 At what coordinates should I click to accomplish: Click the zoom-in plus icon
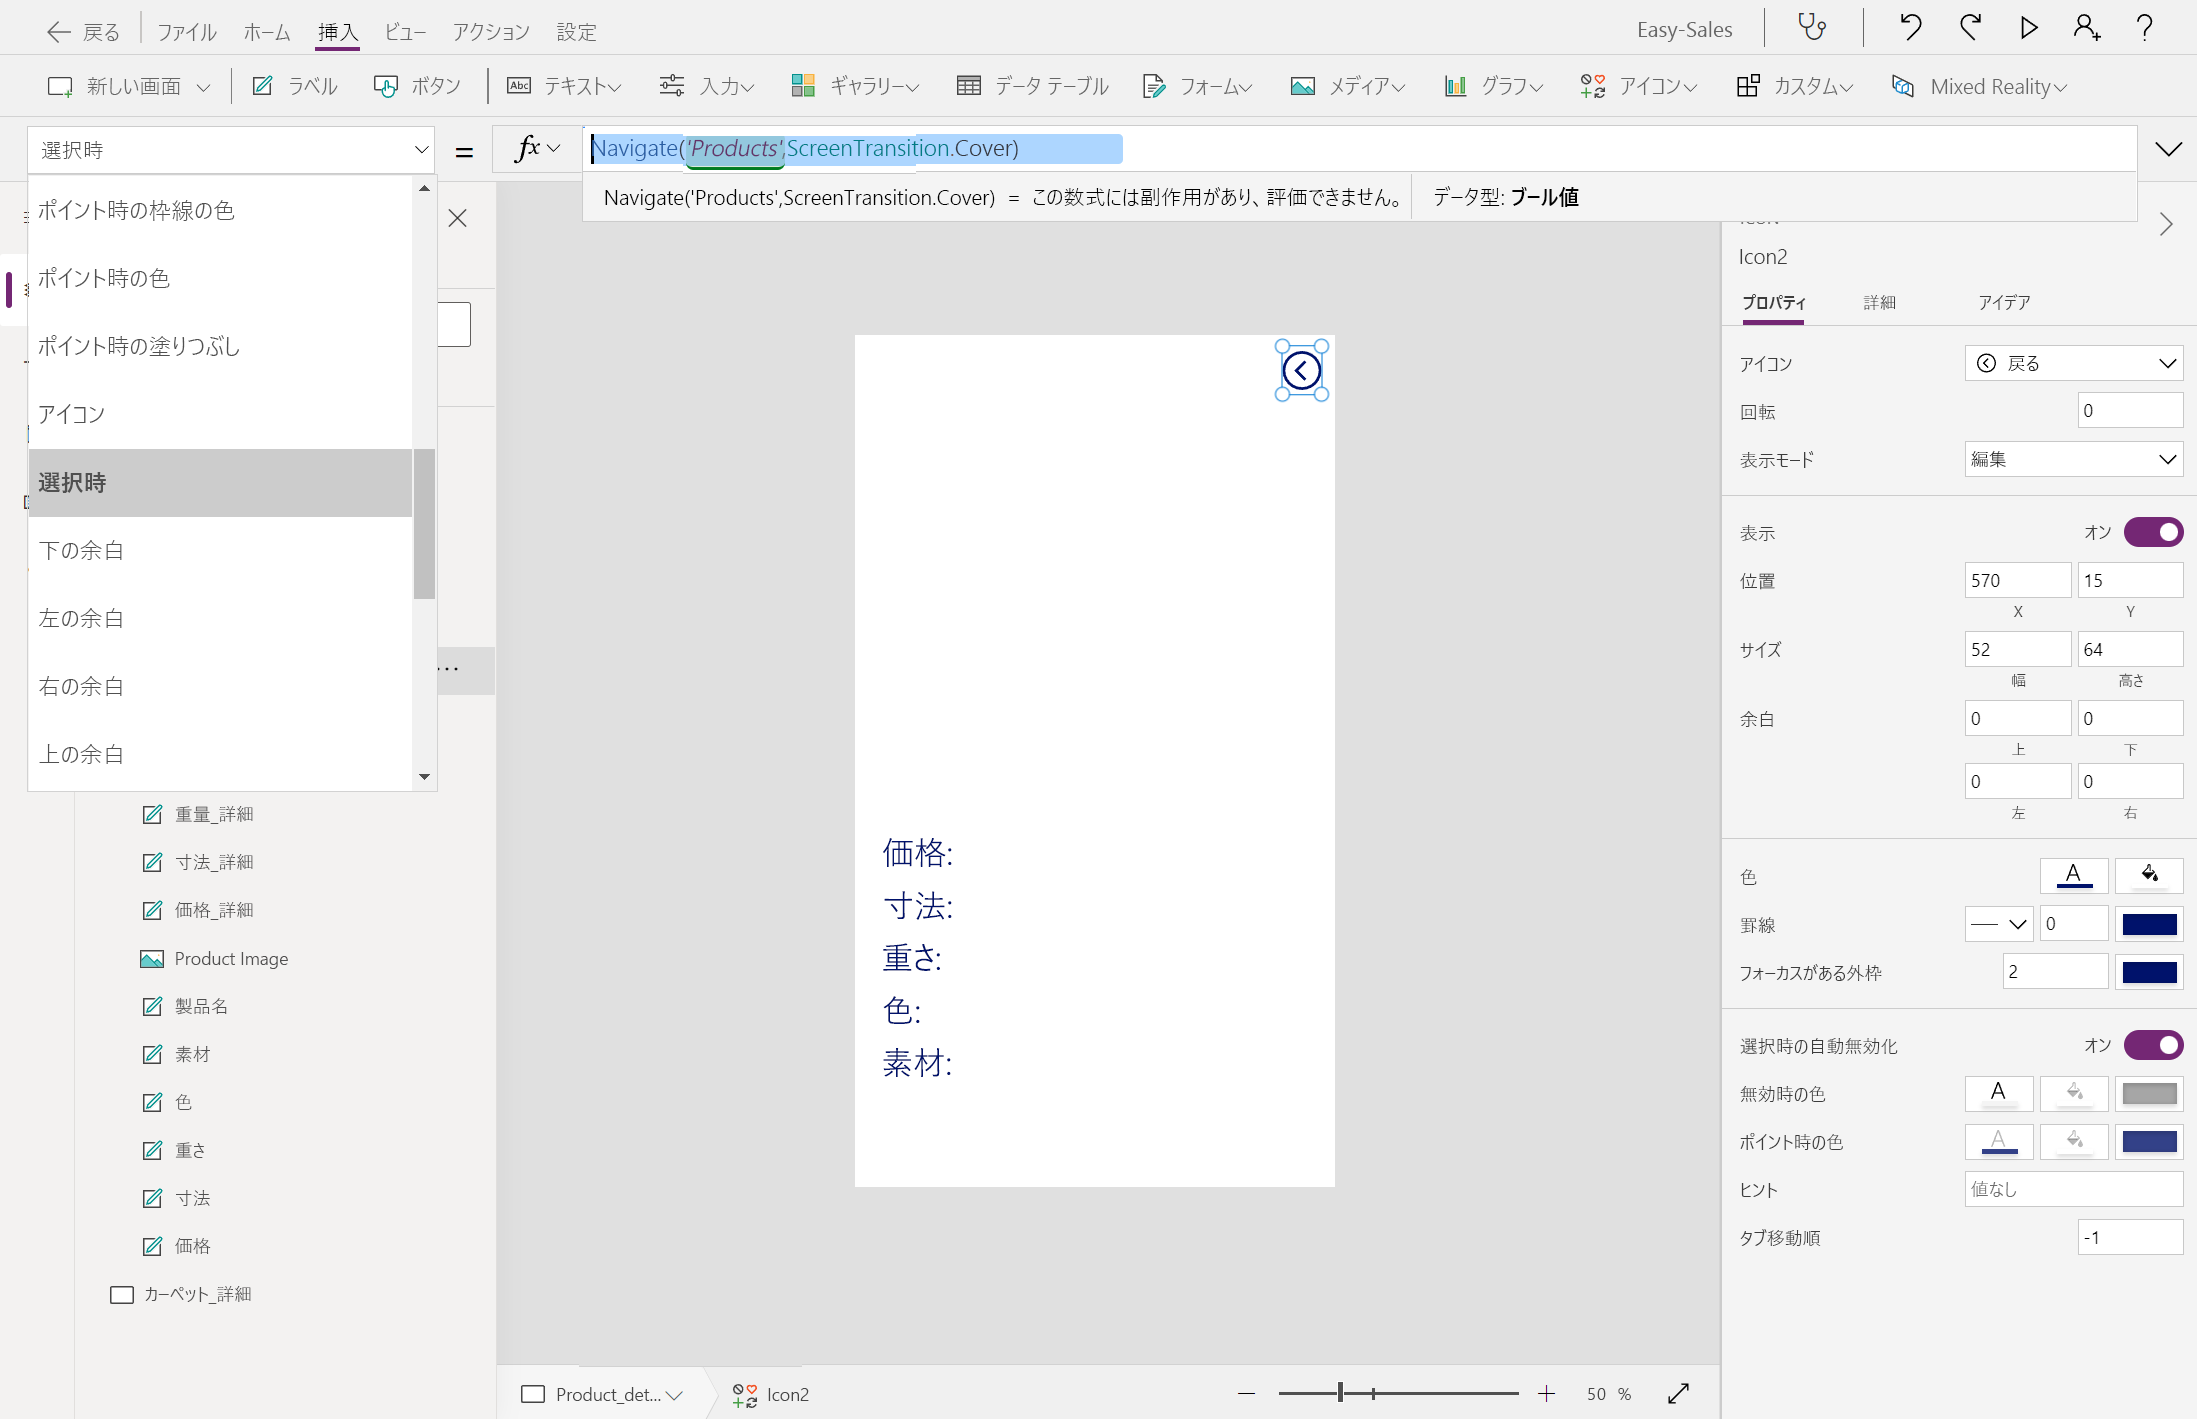[x=1546, y=1393]
